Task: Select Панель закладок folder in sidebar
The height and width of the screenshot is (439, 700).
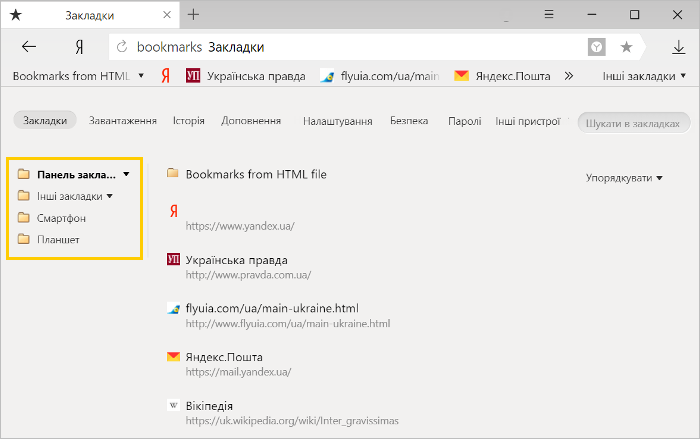Action: 76,175
